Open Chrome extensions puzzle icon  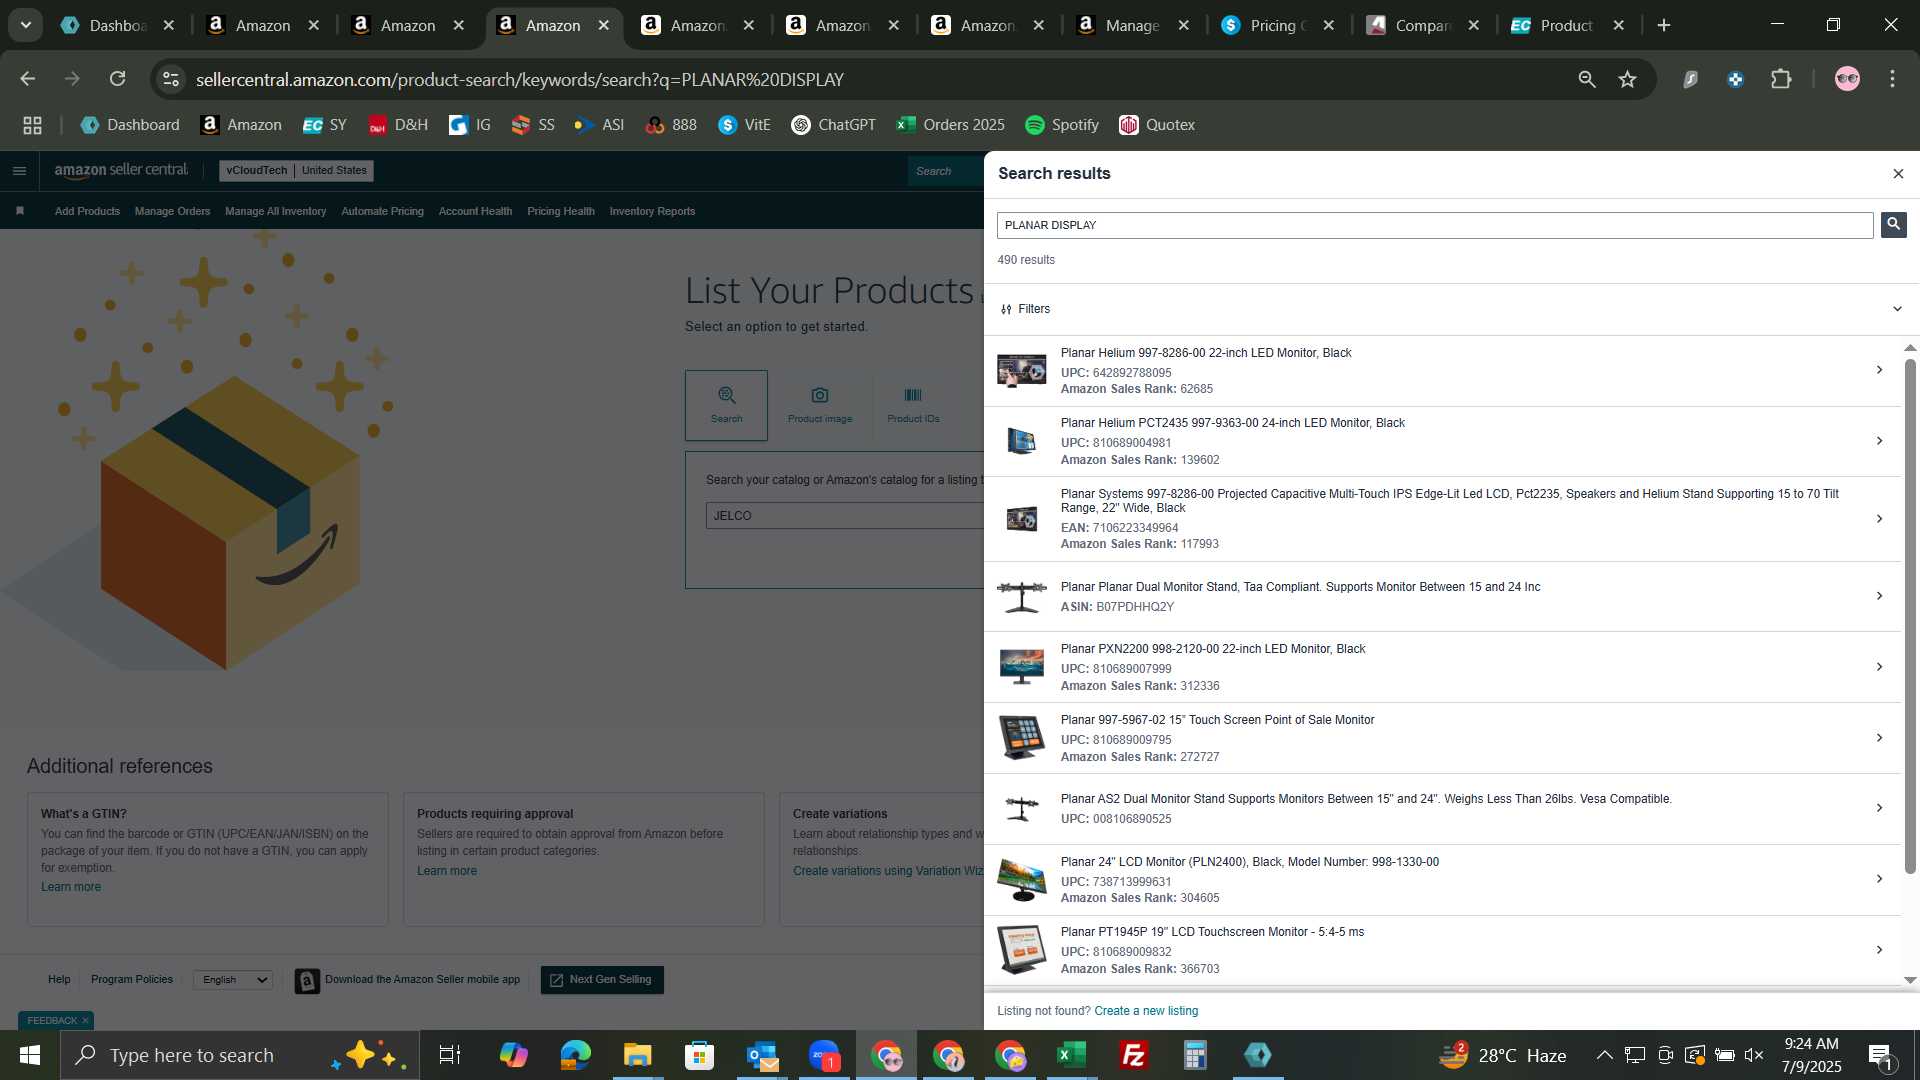point(1782,79)
